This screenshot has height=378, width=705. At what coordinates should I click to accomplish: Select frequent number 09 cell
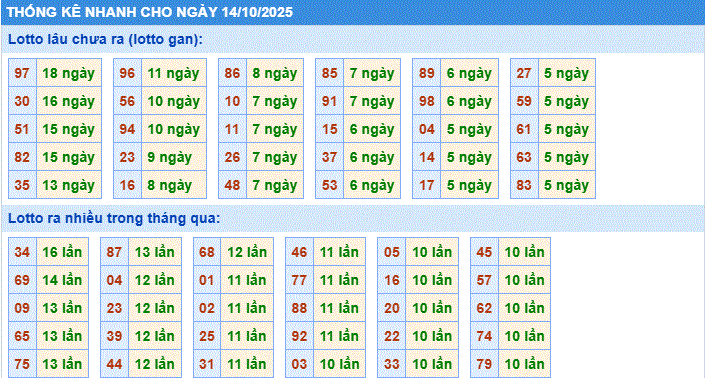tap(22, 308)
